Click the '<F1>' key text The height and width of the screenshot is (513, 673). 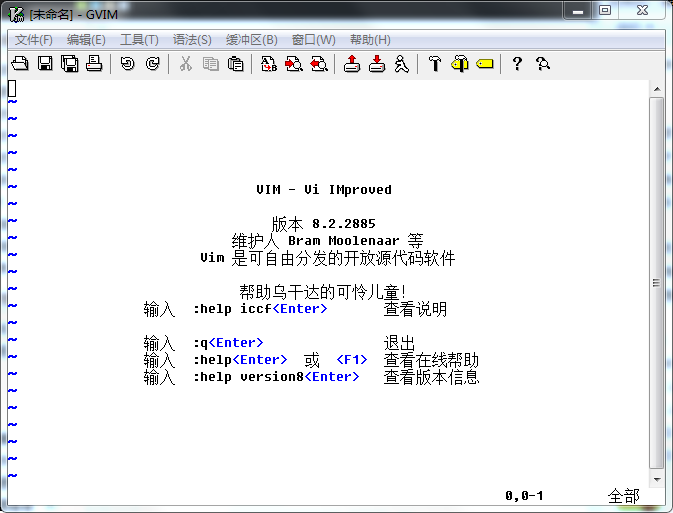tap(352, 359)
